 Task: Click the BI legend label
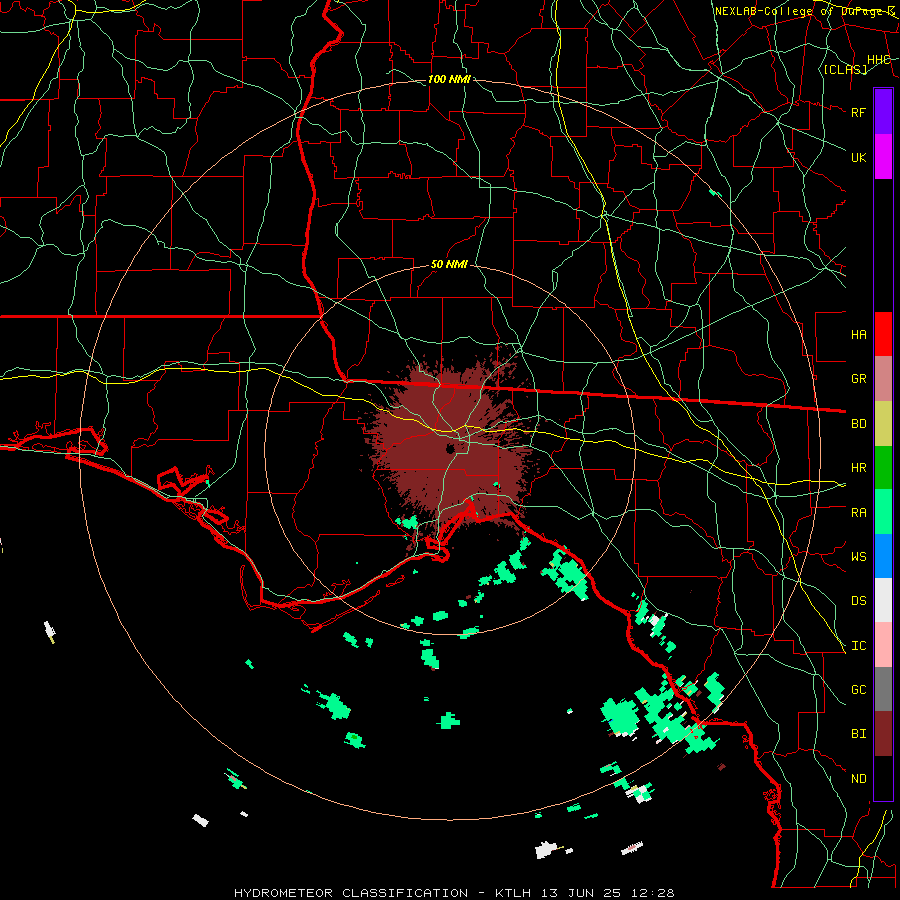point(858,734)
